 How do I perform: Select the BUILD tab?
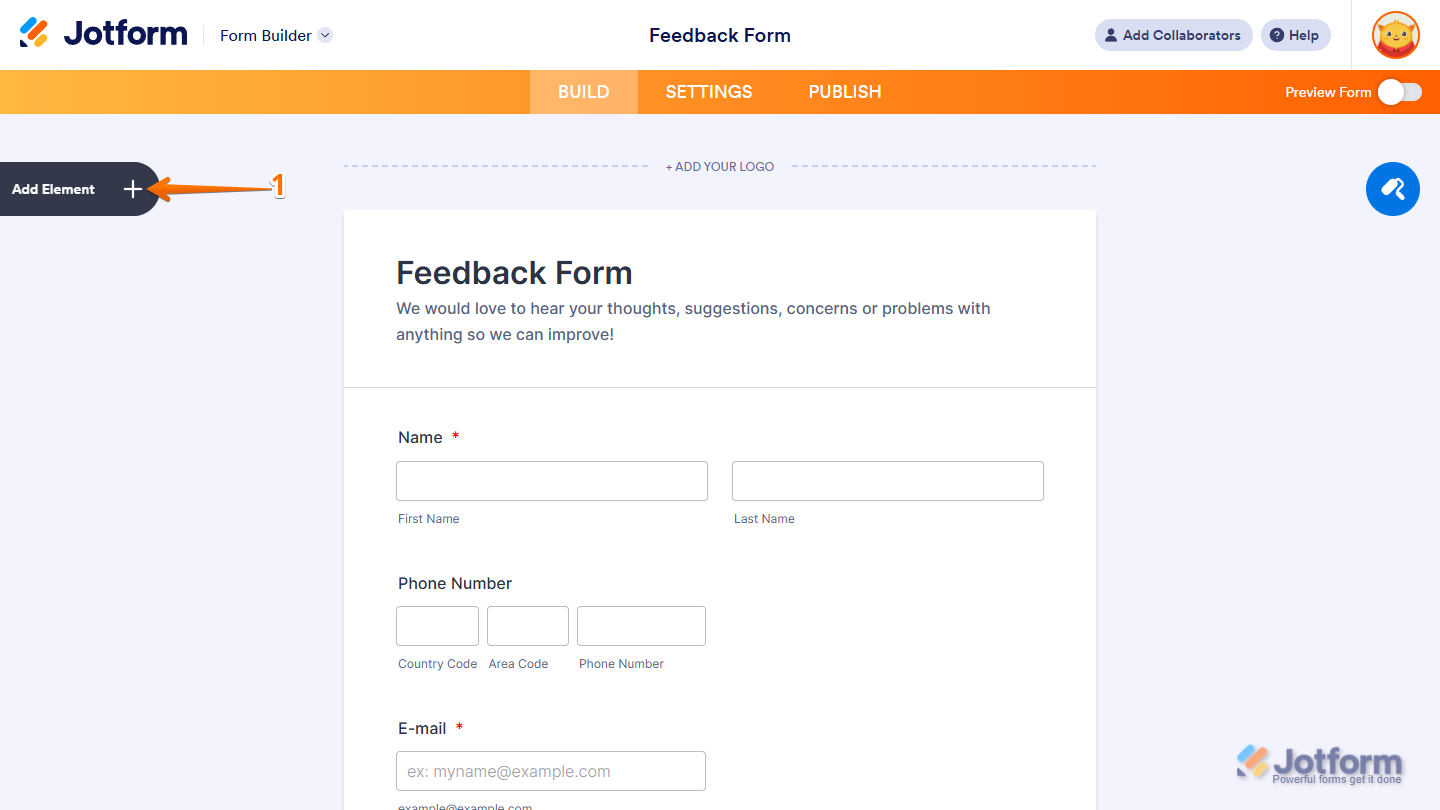(583, 92)
